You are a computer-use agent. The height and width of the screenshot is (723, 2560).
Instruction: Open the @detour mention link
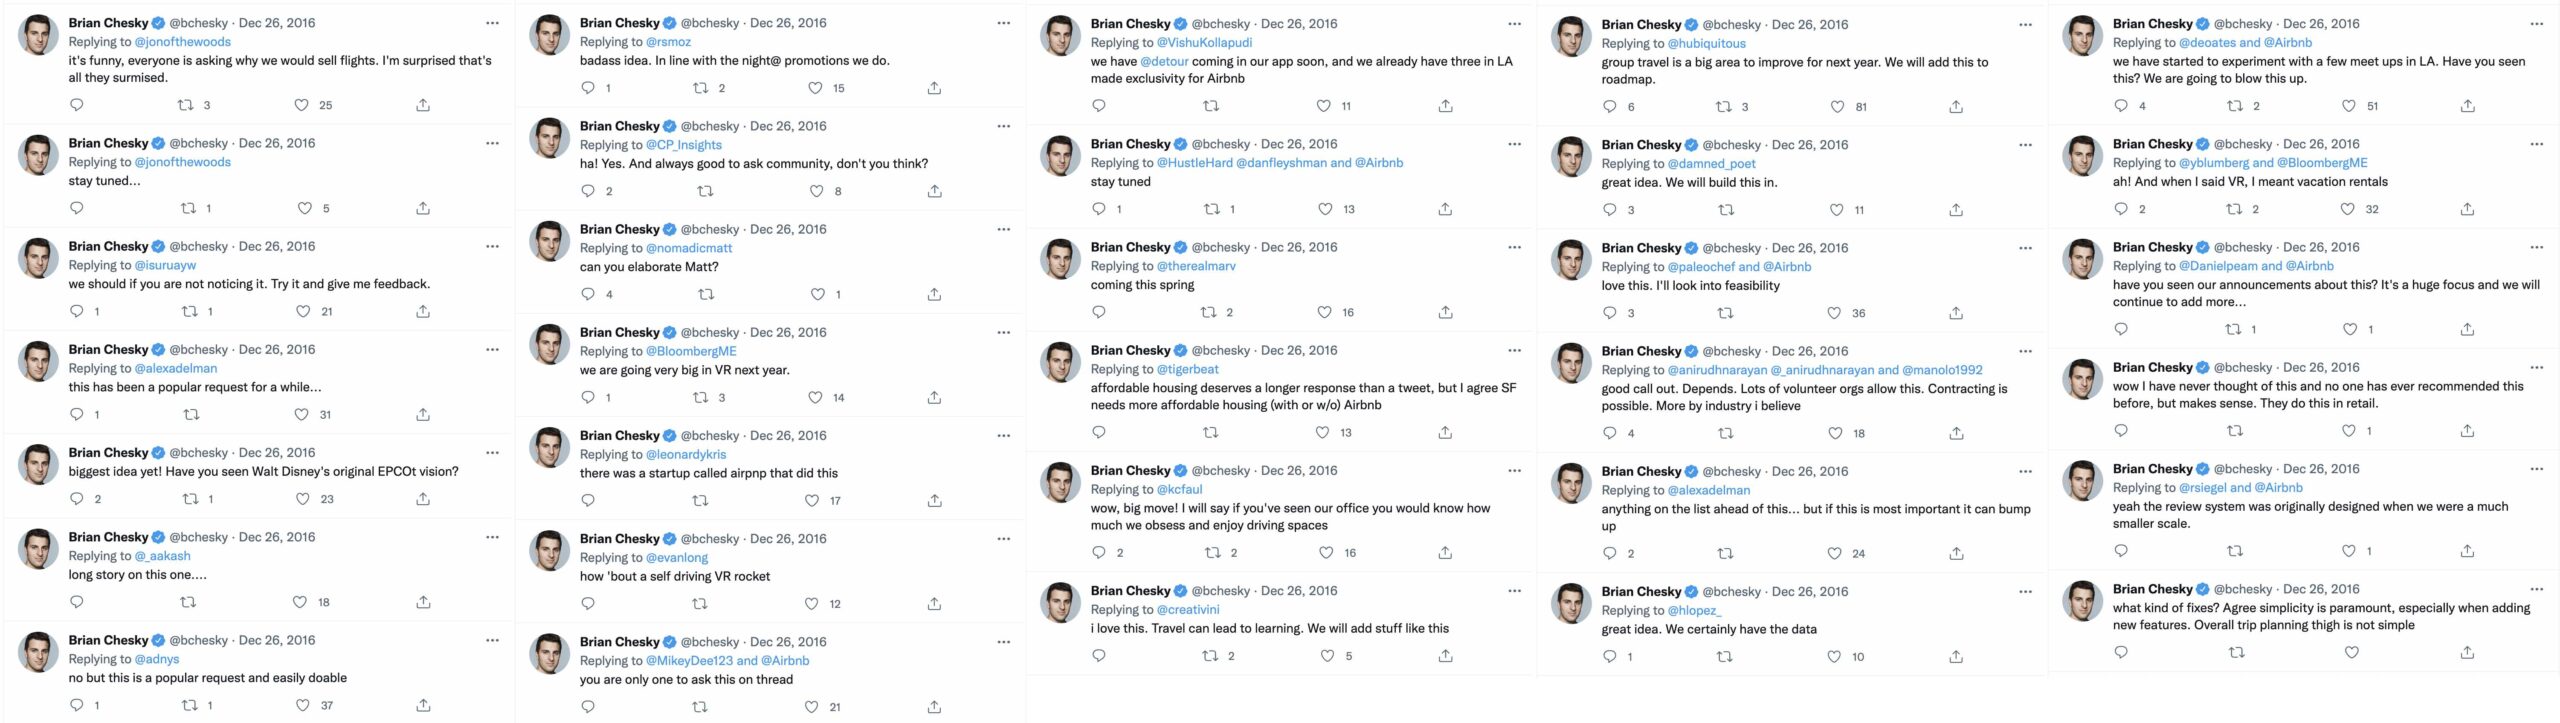(x=1164, y=62)
